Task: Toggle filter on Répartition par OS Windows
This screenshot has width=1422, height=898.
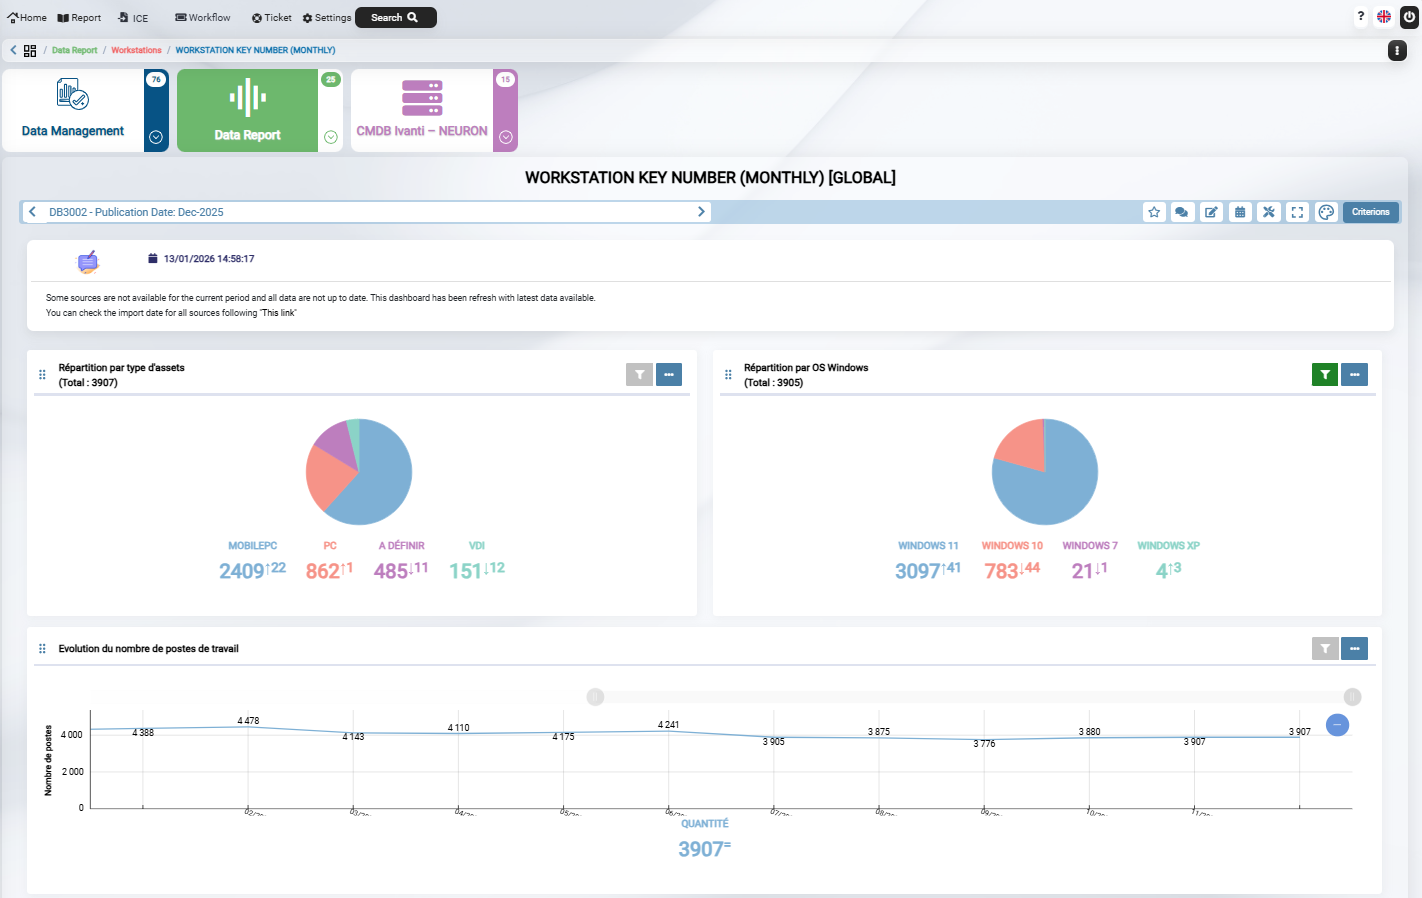Action: pyautogui.click(x=1325, y=375)
